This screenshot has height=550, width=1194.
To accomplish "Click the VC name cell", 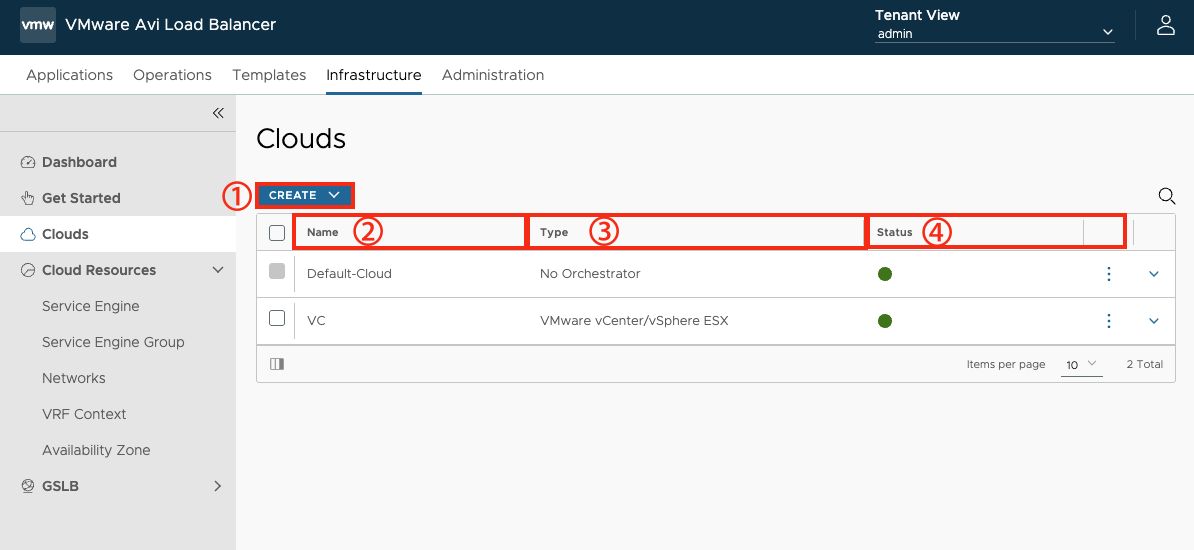I will (x=316, y=321).
